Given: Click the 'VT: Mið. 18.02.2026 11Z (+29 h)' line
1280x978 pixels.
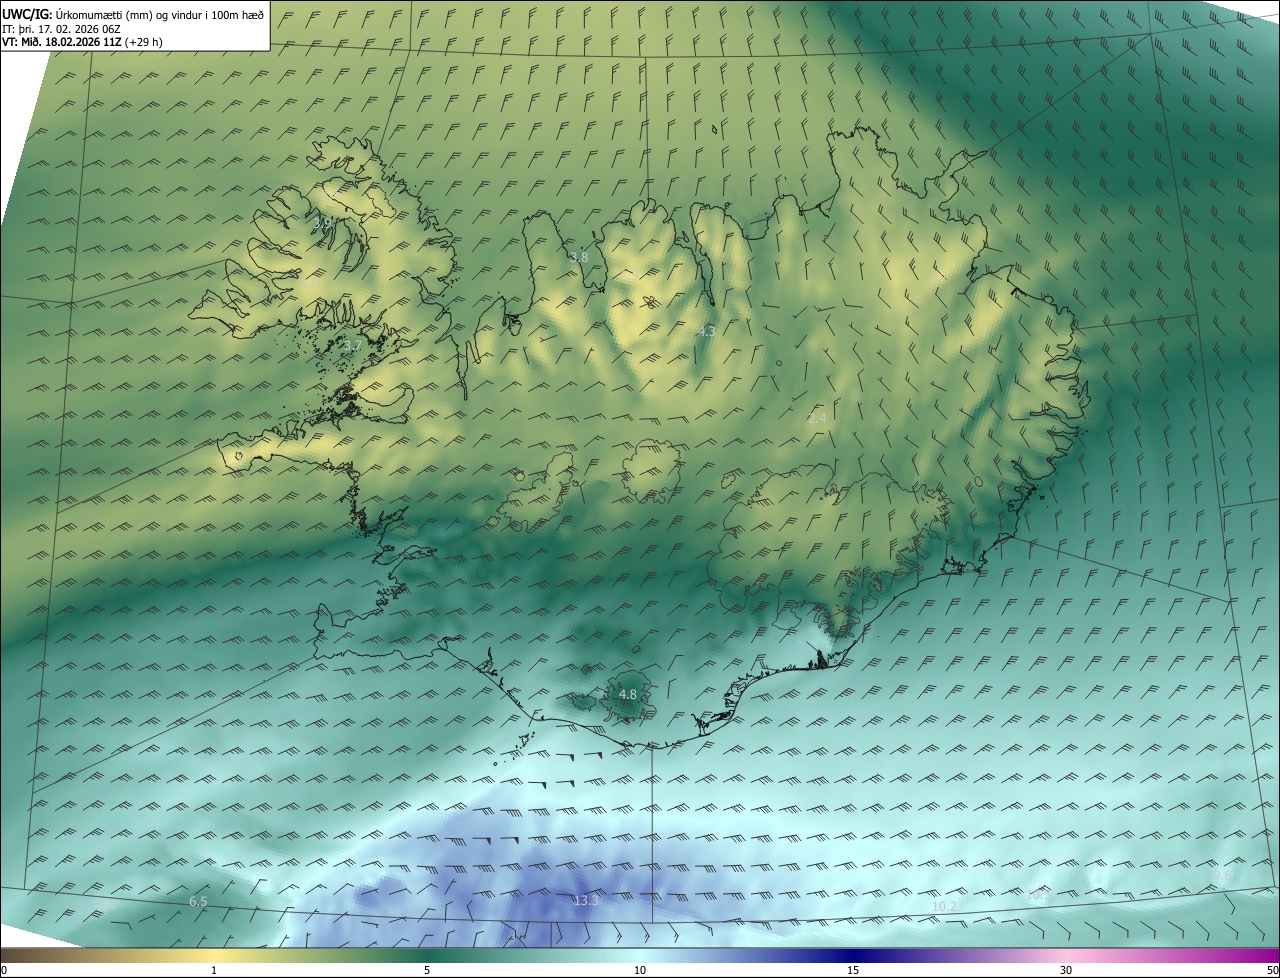Looking at the screenshot, I should pos(82,42).
